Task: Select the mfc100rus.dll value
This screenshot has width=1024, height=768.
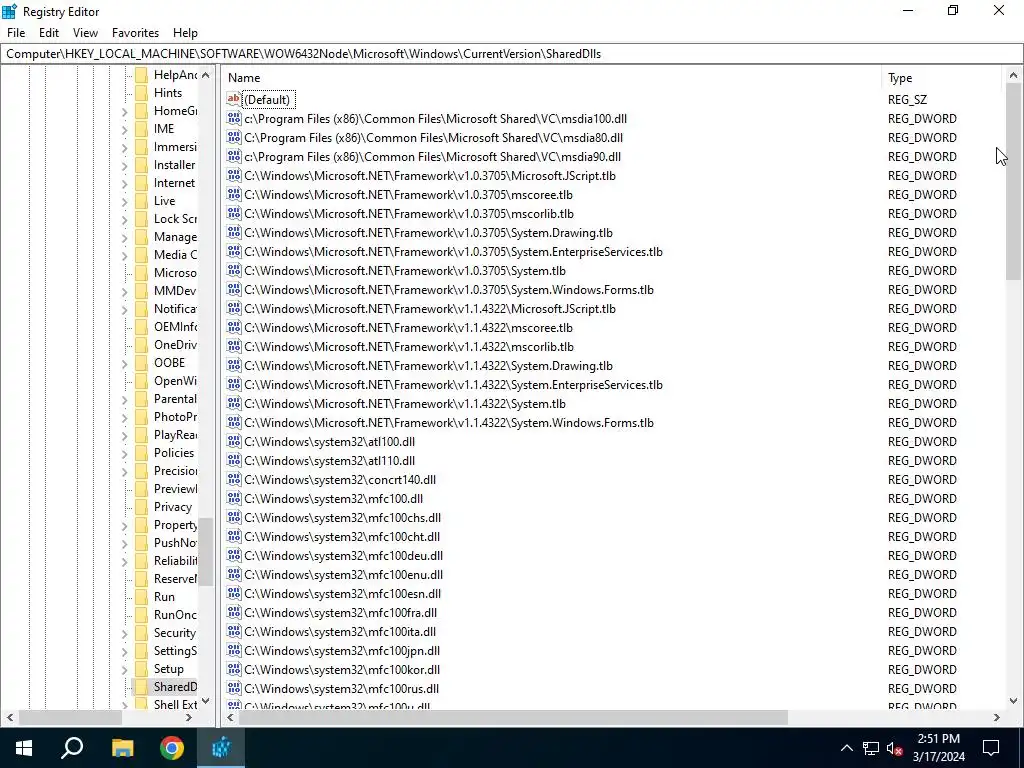Action: [x=342, y=688]
